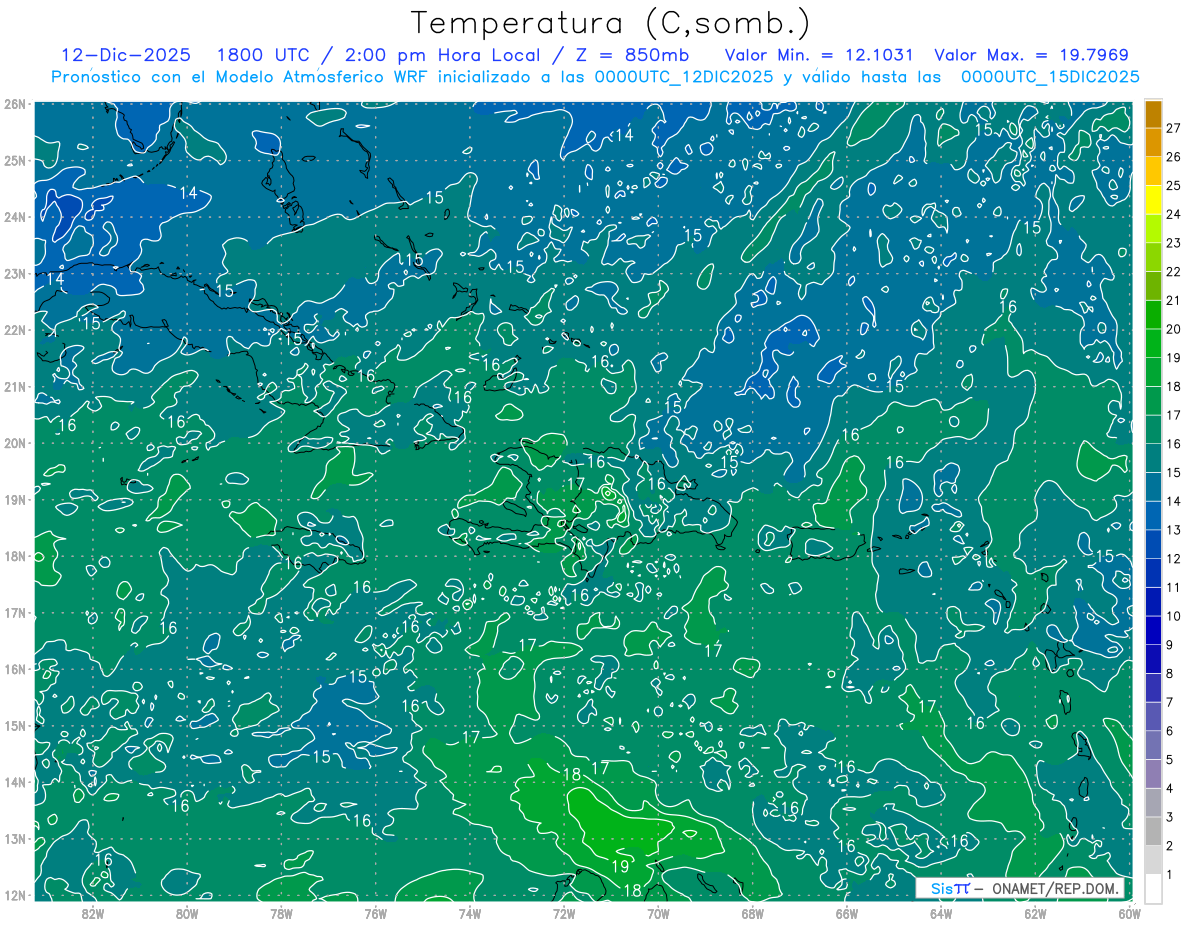1200x927 pixels.
Task: Click the value 25 in the color legend
Action: click(1174, 185)
